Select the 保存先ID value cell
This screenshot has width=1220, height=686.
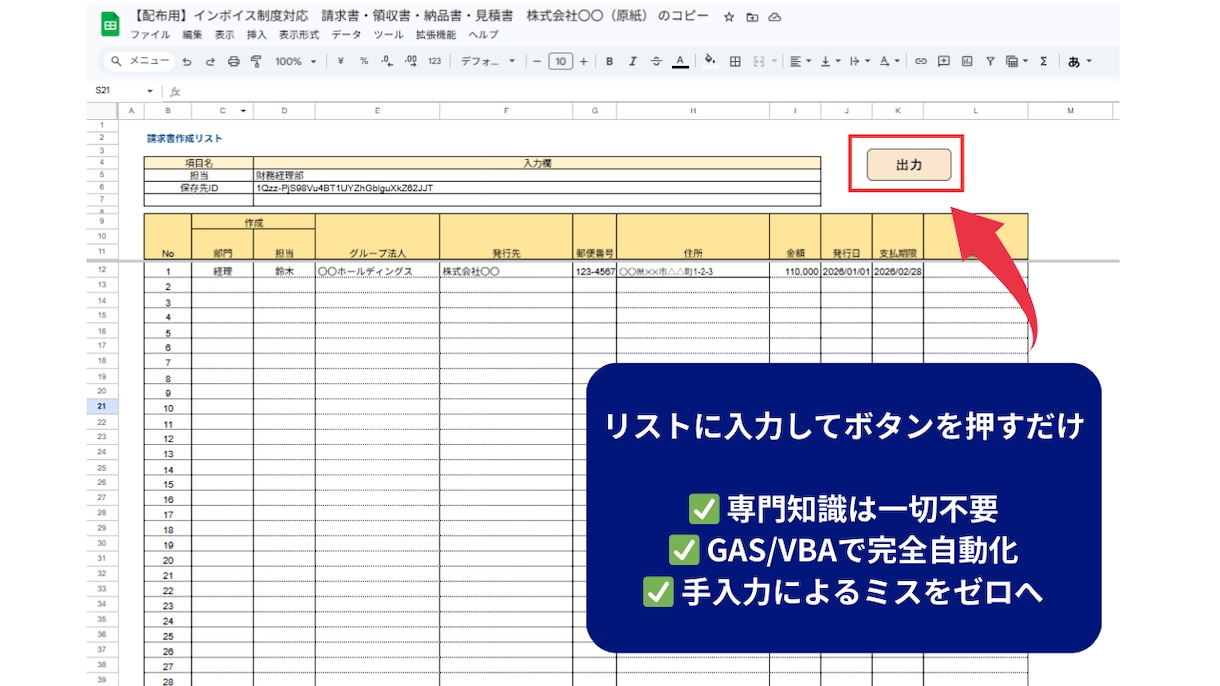[537, 187]
